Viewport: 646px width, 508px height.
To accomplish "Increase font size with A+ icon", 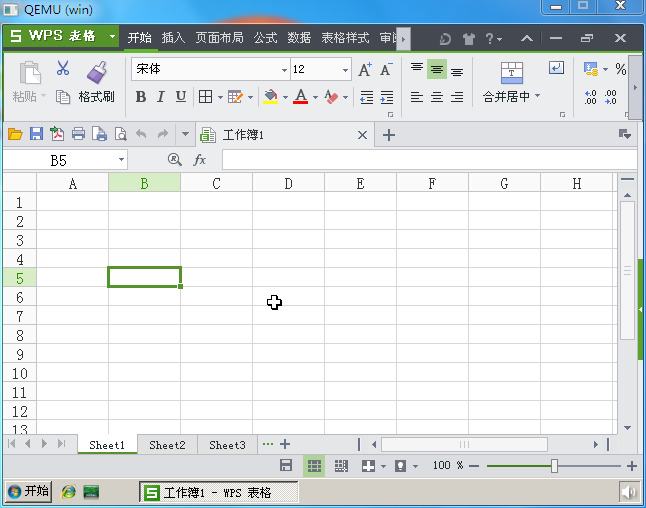I will (x=365, y=69).
